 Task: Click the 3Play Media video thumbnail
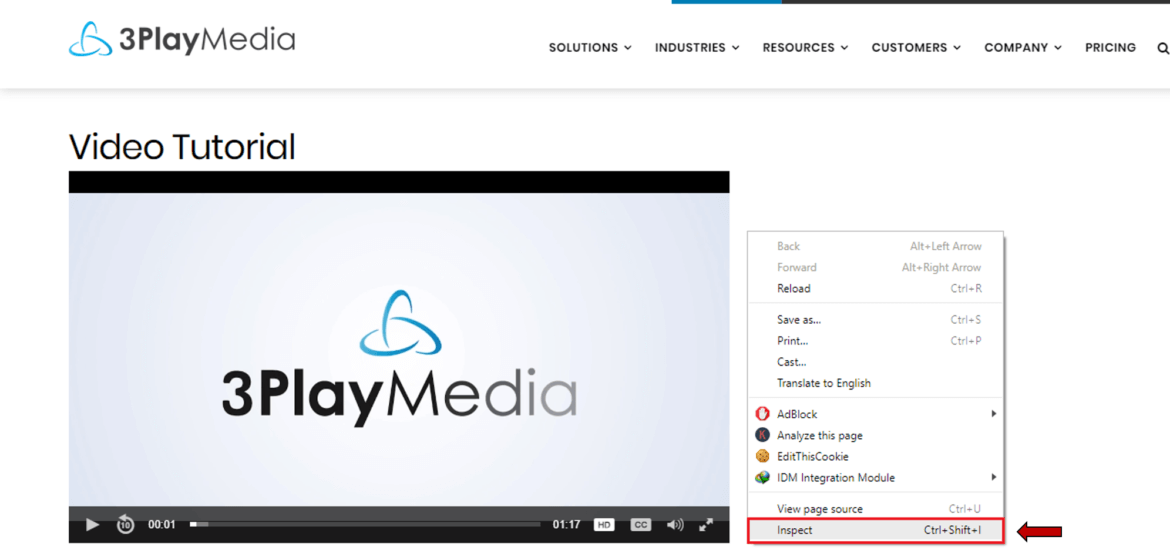coord(399,349)
